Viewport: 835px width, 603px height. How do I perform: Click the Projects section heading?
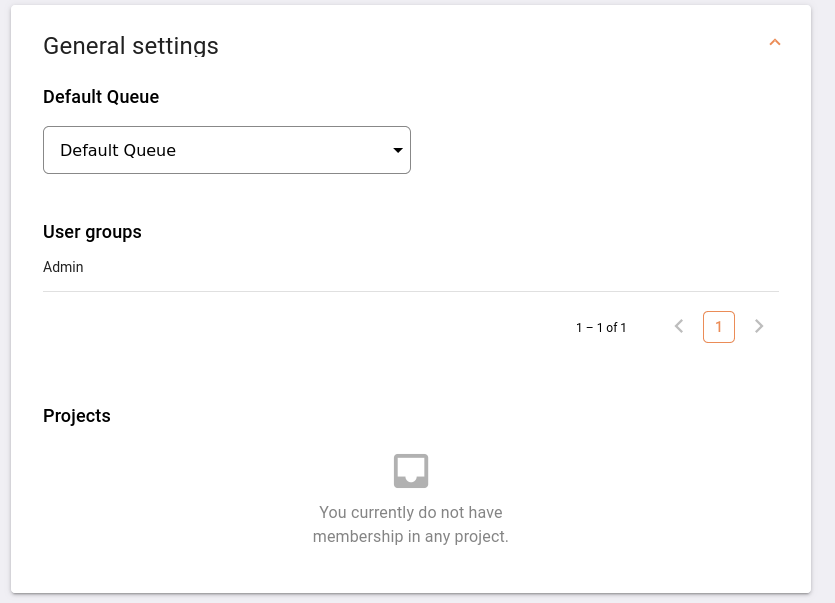point(76,416)
